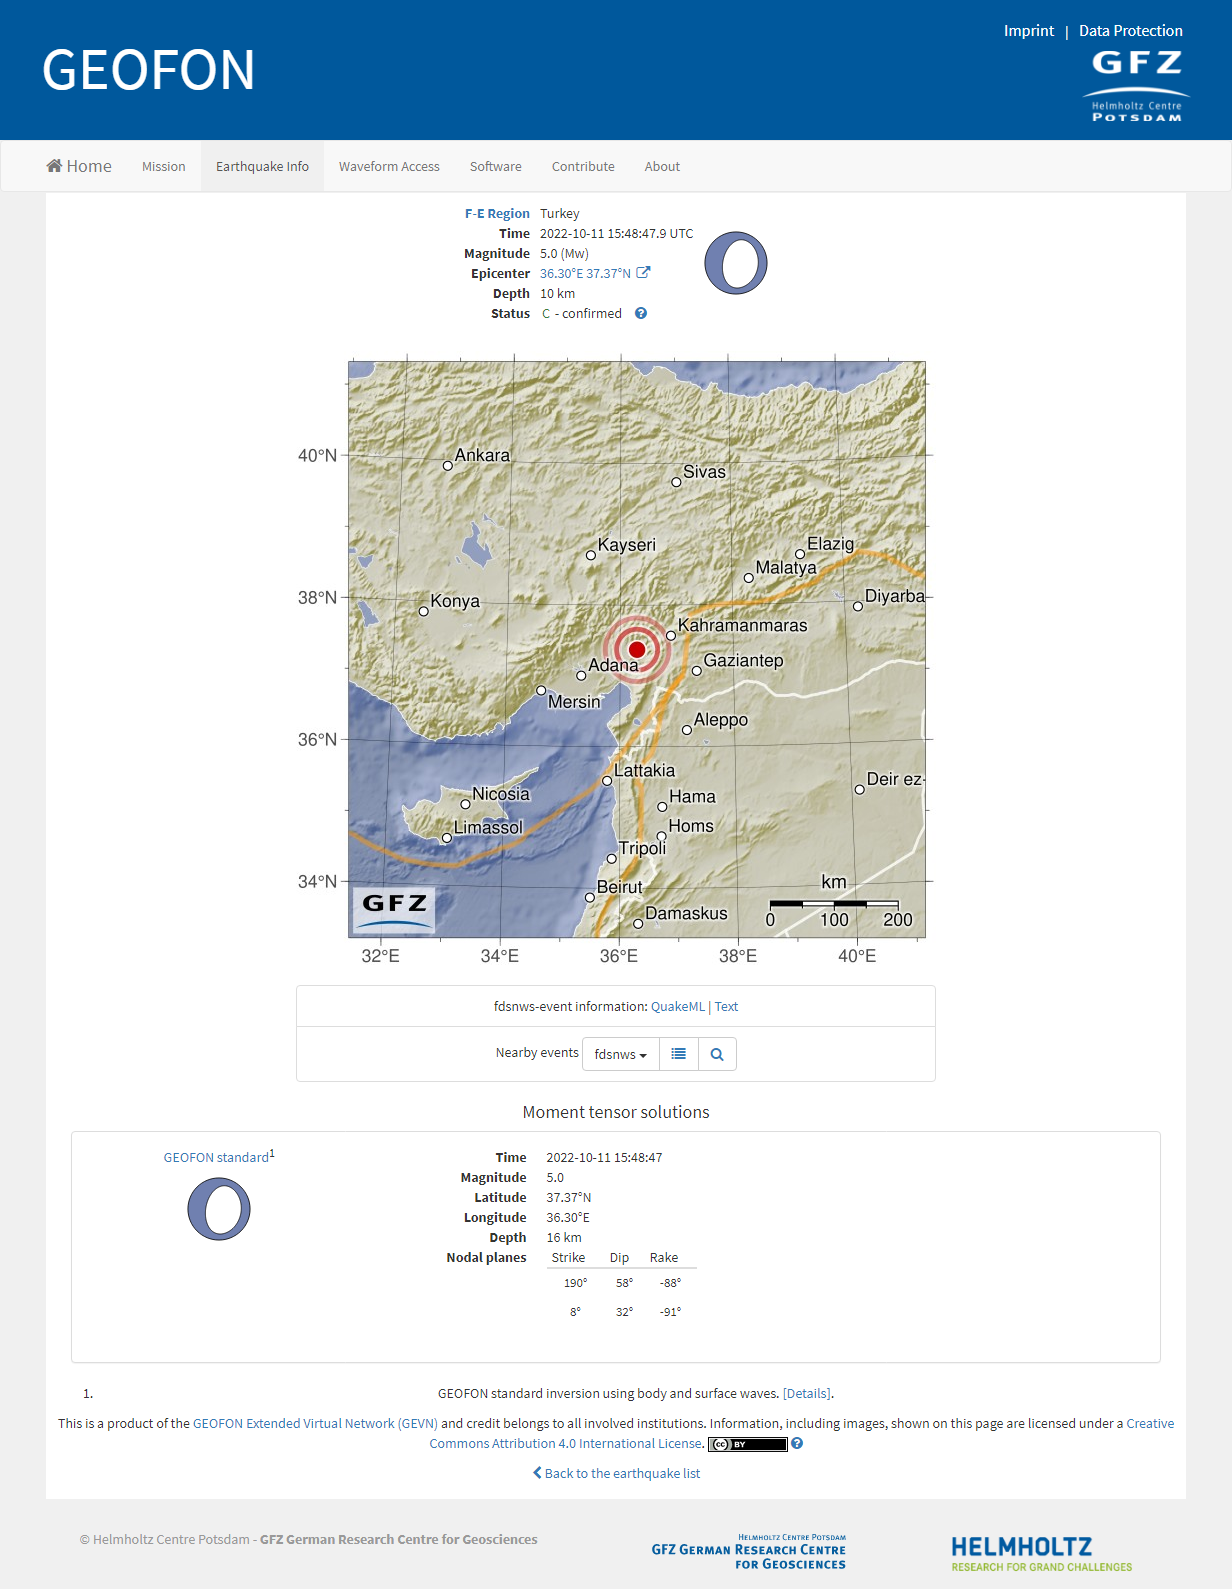Go to the Software menu item
Viewport: 1232px width, 1589px height.
496,166
